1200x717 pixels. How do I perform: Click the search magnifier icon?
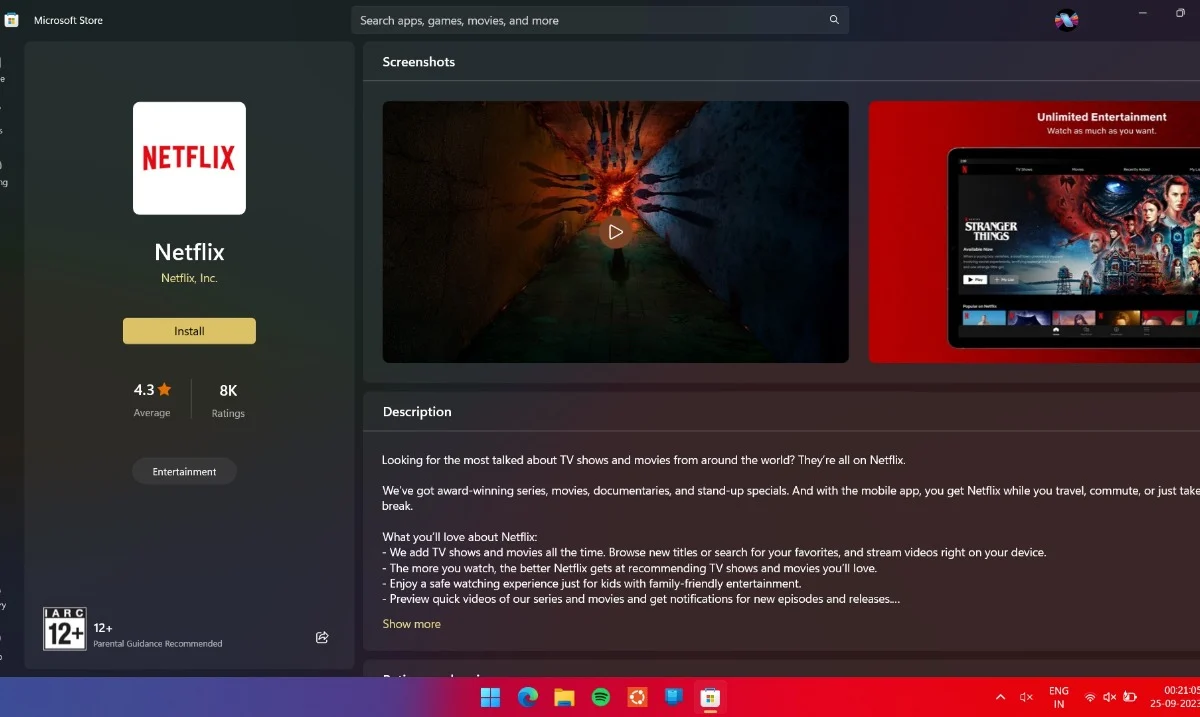(834, 20)
